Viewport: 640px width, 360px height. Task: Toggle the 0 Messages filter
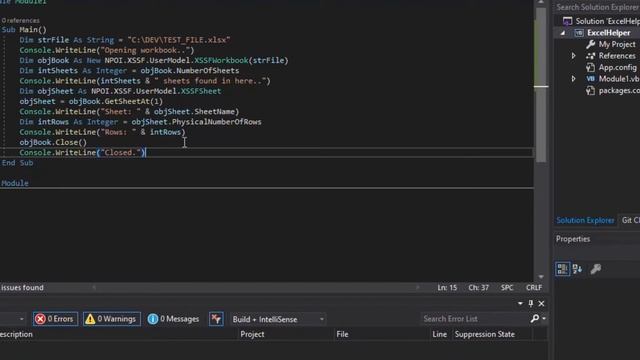pos(173,319)
